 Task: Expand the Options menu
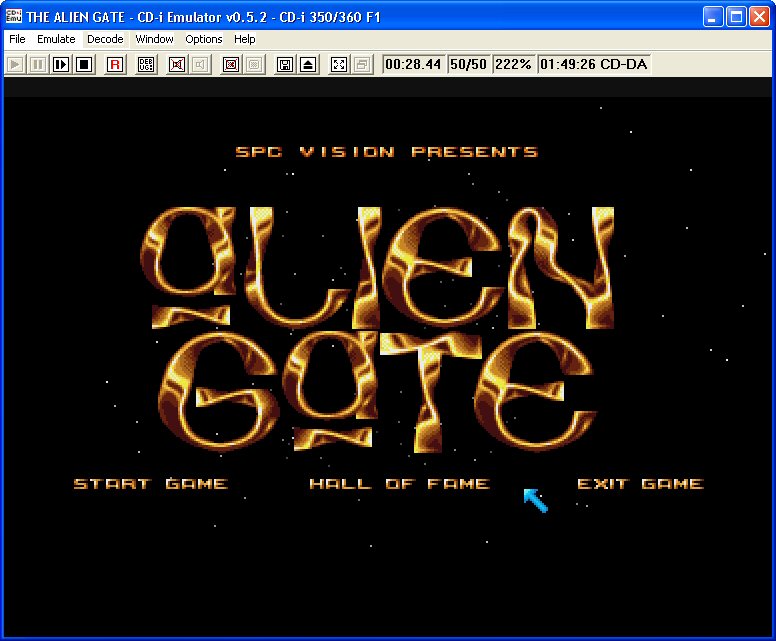[x=203, y=39]
